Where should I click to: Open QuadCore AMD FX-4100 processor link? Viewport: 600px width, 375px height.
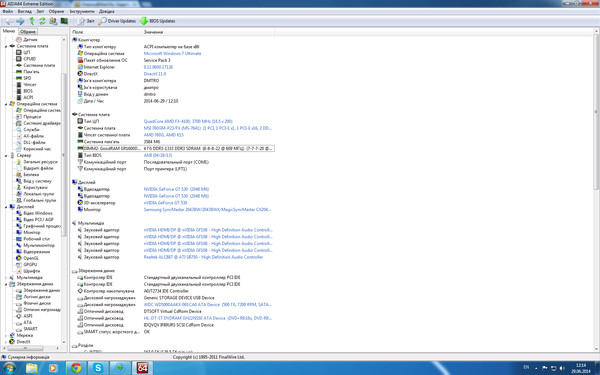[188, 121]
